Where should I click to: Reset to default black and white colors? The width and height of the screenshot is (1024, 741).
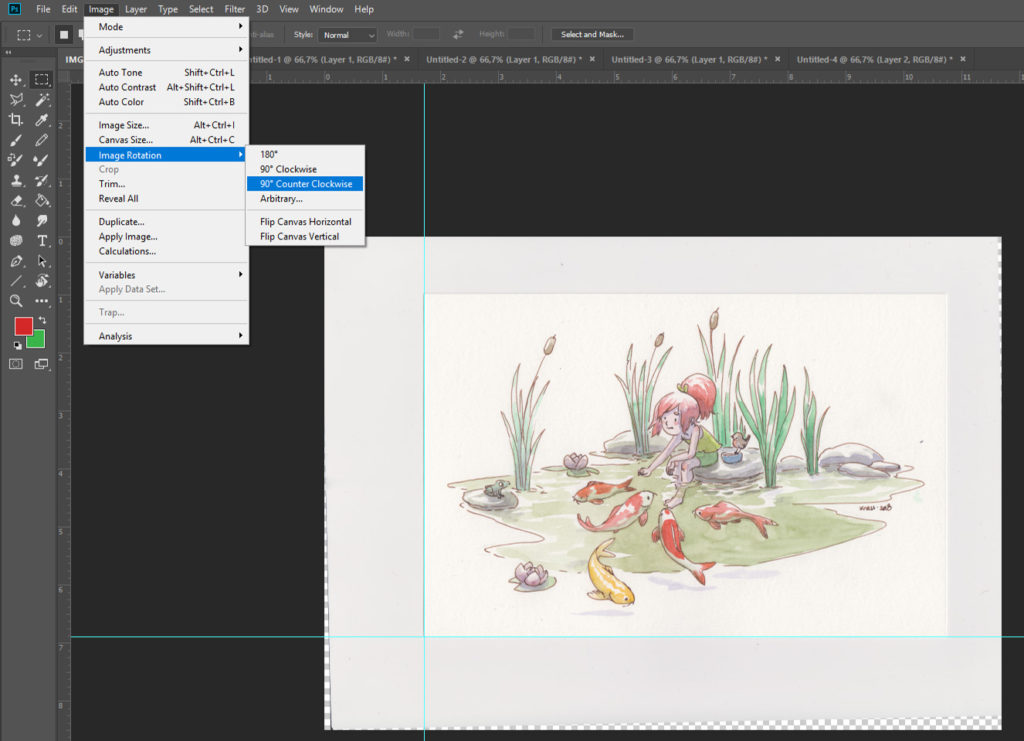point(18,345)
